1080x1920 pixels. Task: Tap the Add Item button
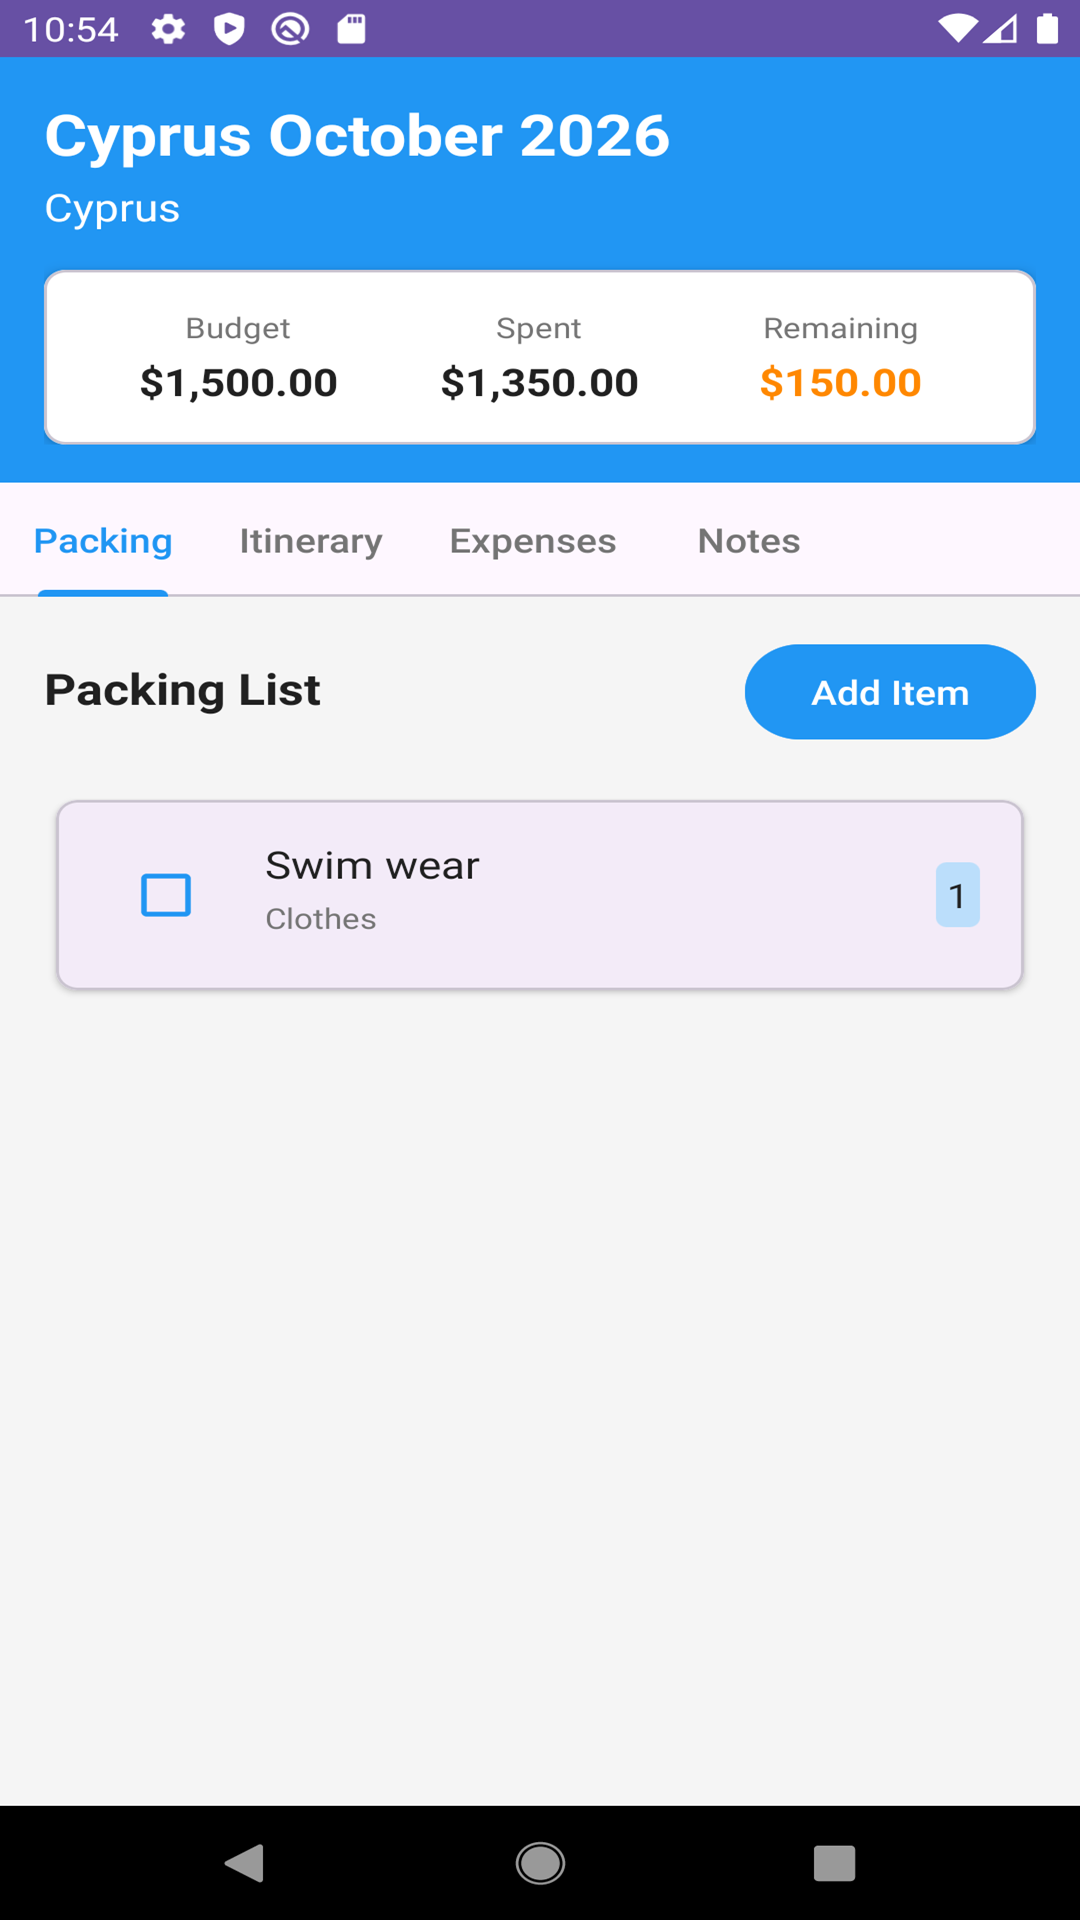(889, 692)
